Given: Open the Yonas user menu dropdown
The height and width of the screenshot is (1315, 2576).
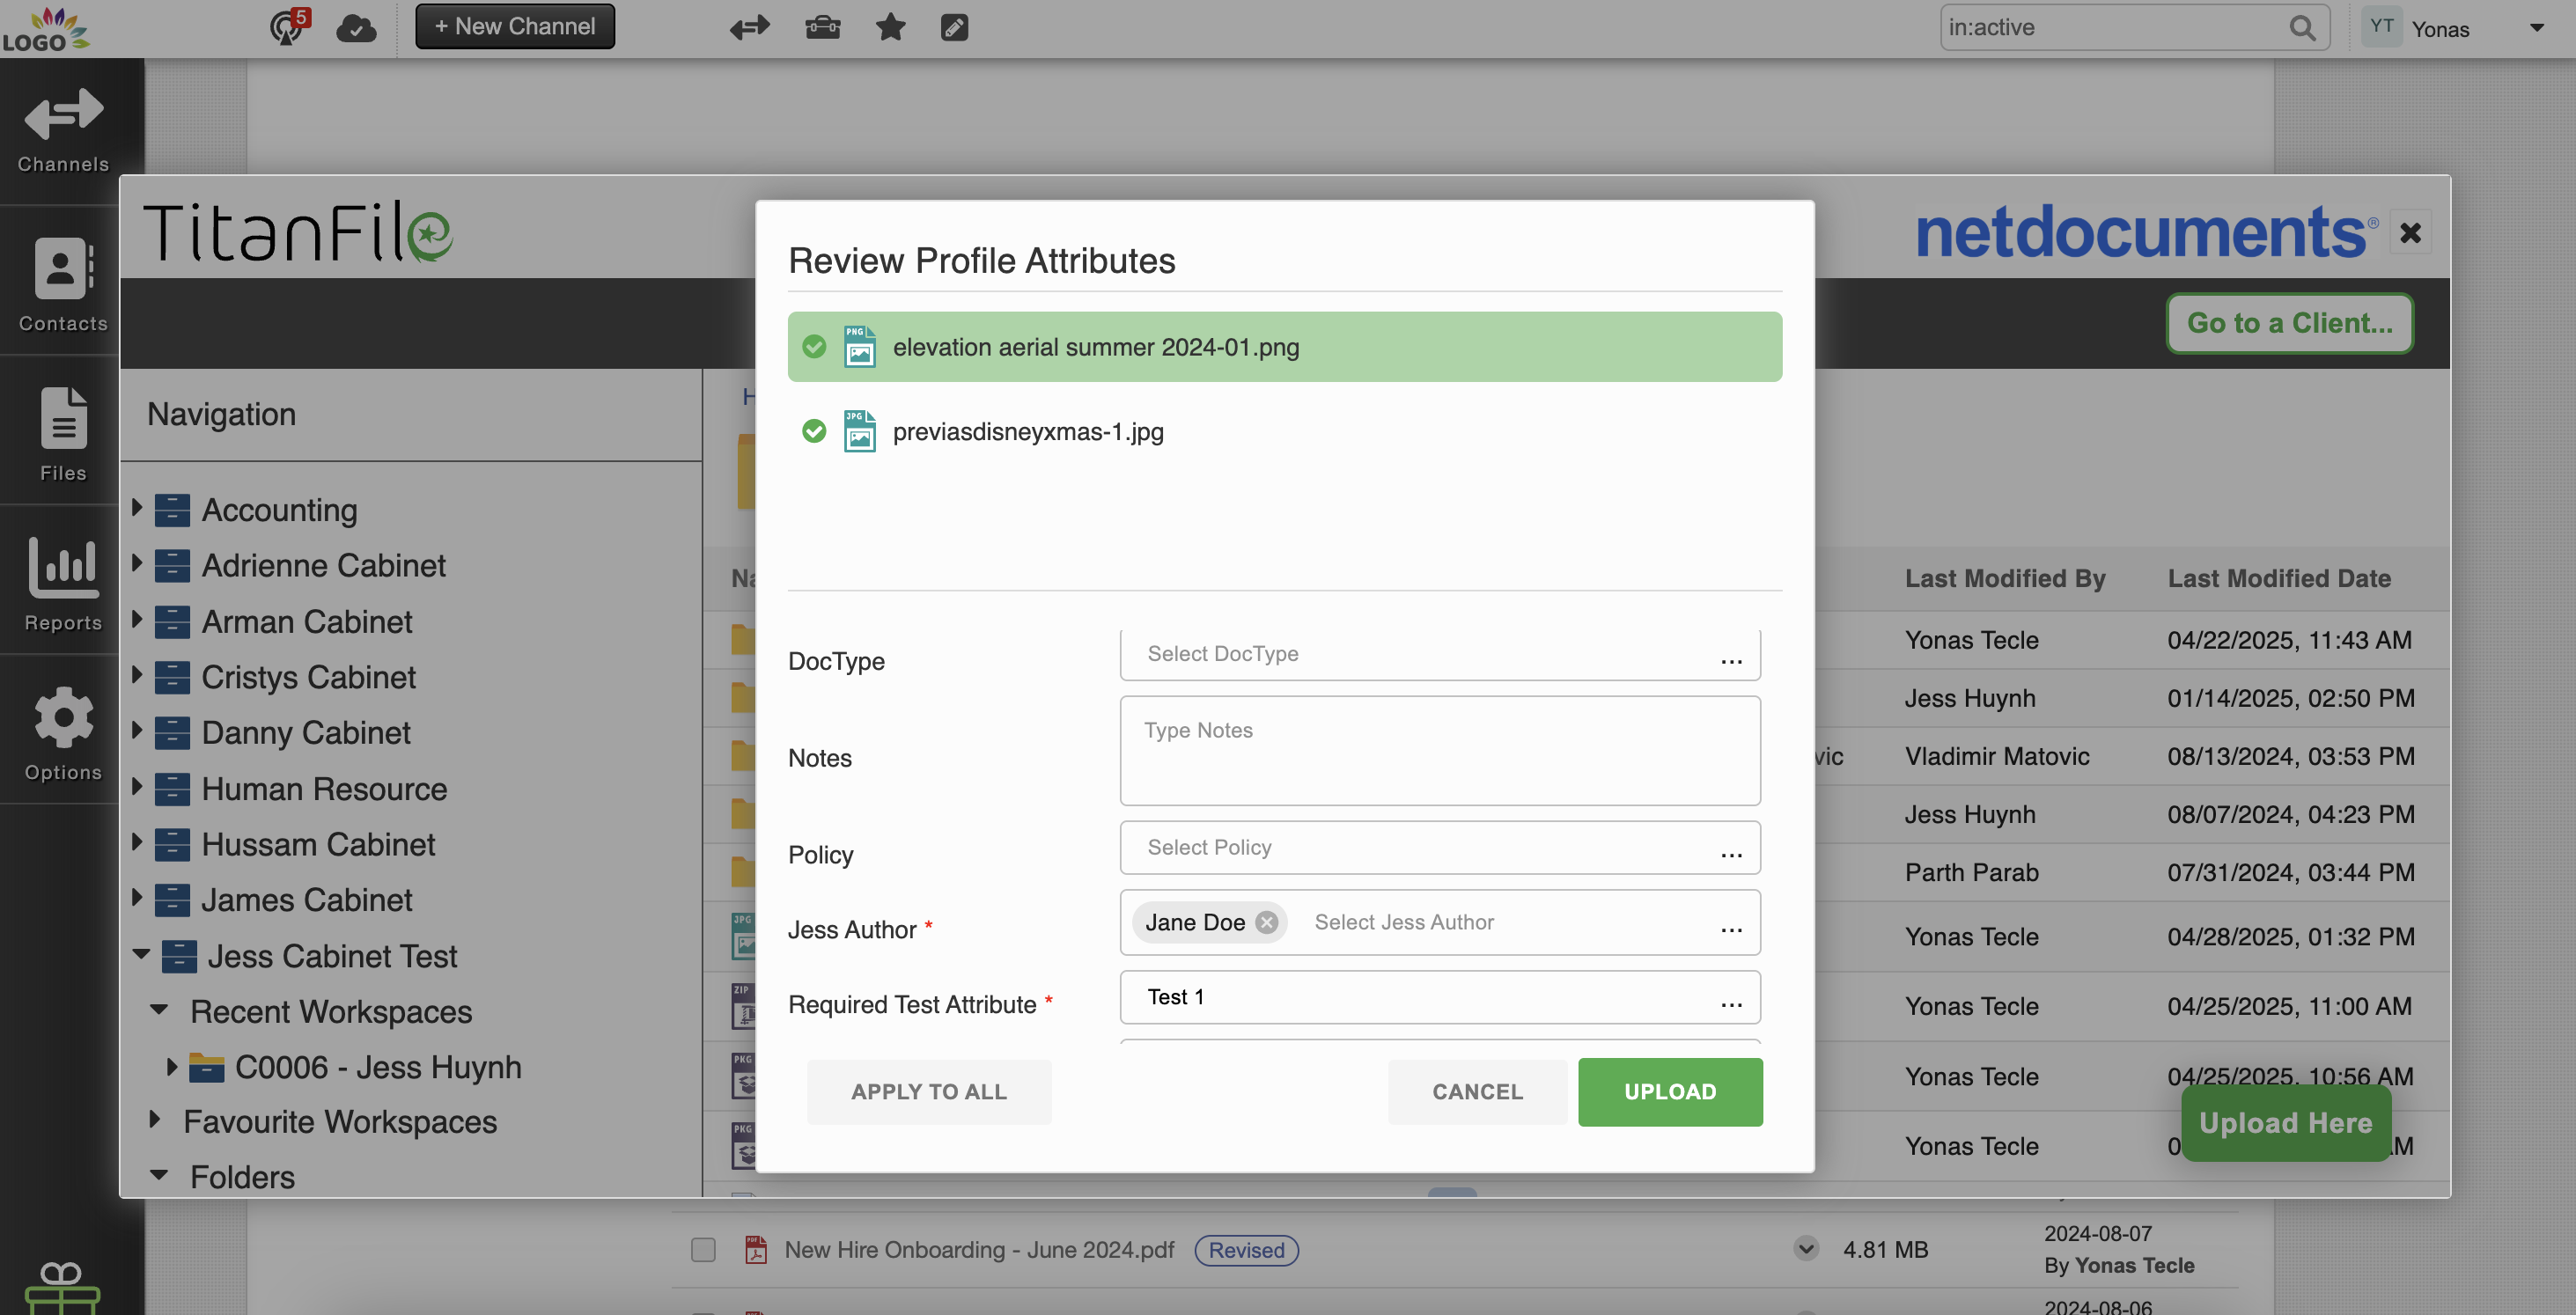Looking at the screenshot, I should coord(2537,27).
